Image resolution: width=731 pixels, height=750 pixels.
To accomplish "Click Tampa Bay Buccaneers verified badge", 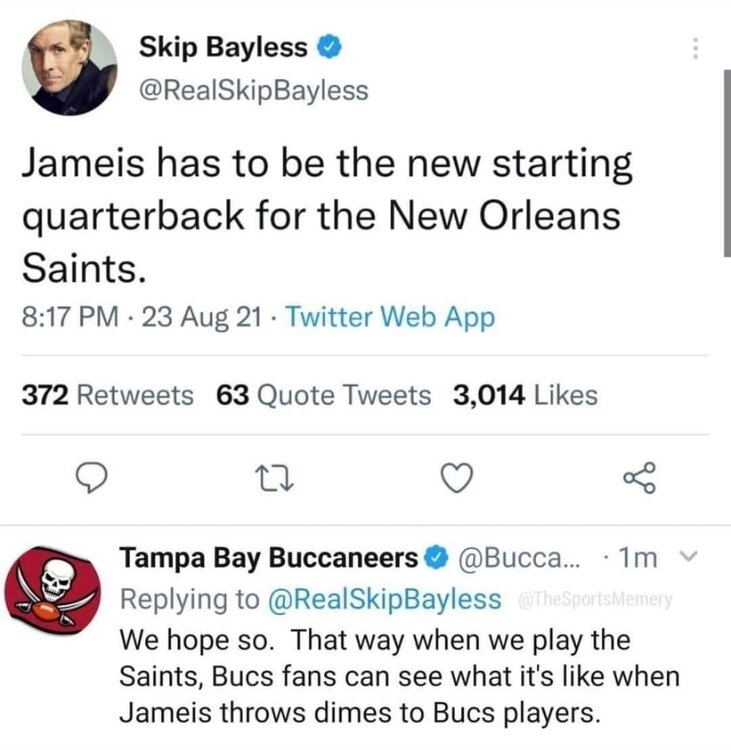I will pos(436,557).
